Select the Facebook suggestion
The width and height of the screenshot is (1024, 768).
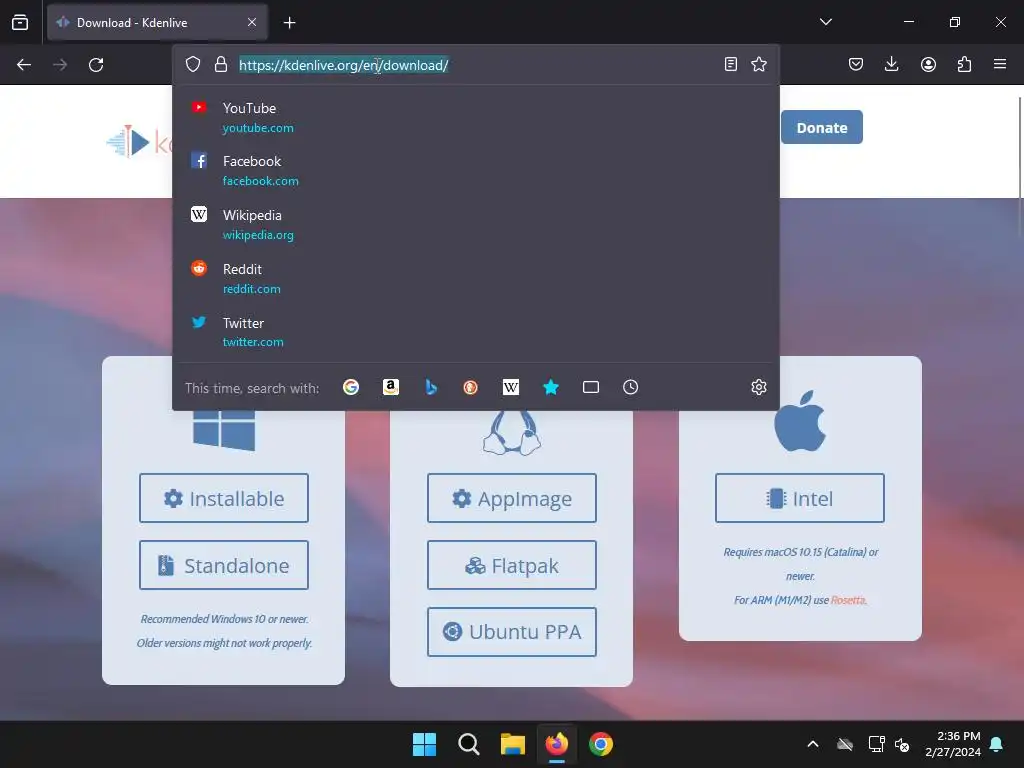coord(476,170)
